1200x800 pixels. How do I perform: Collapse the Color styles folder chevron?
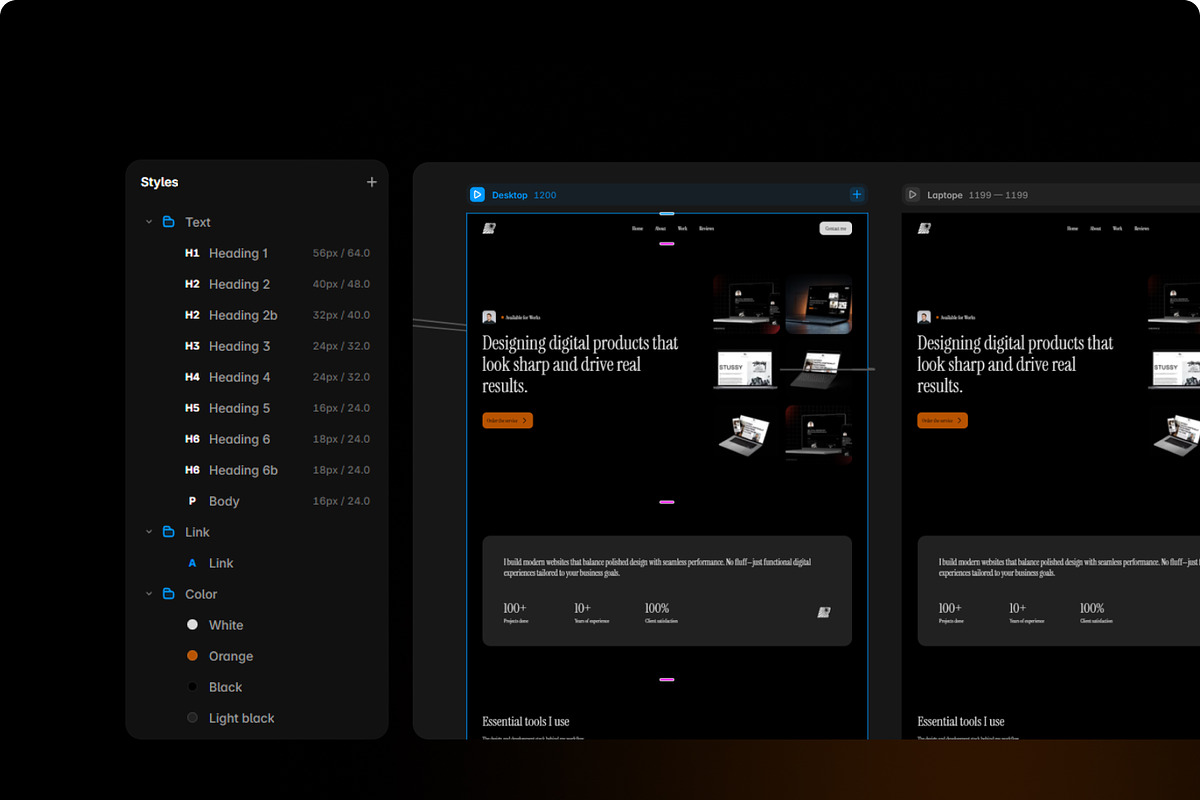(149, 594)
